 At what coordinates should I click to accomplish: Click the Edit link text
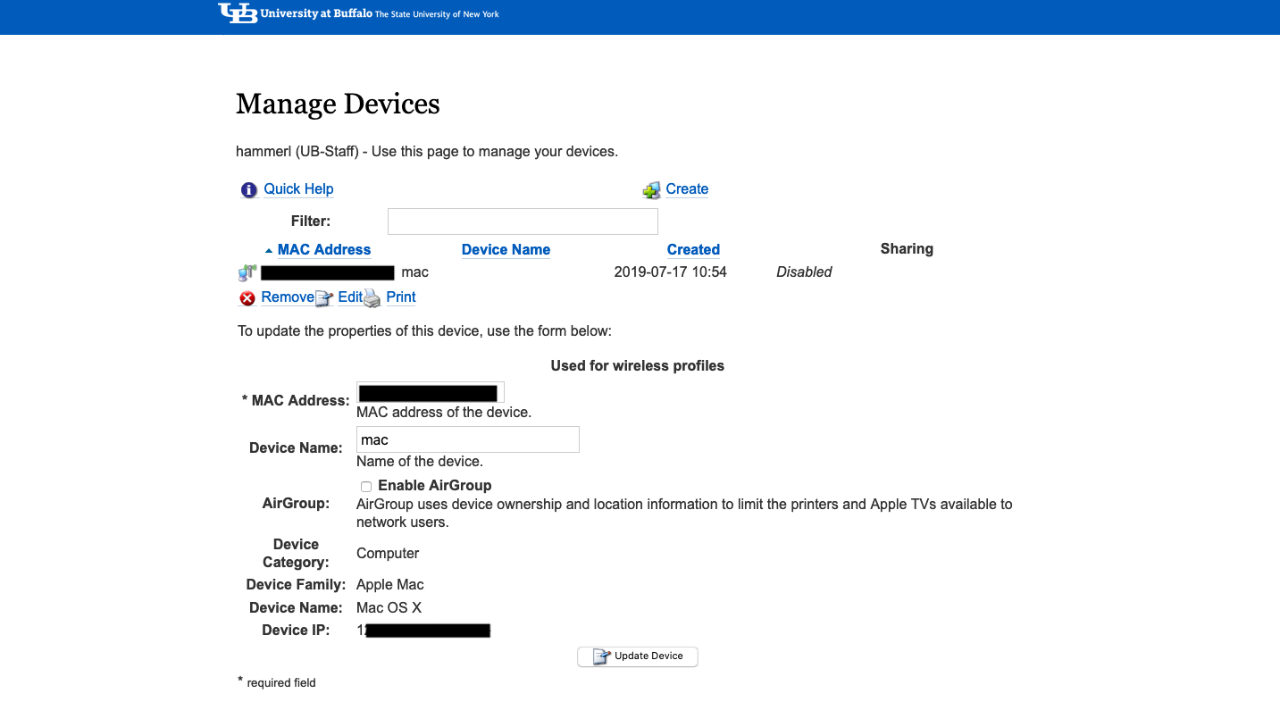coord(349,297)
